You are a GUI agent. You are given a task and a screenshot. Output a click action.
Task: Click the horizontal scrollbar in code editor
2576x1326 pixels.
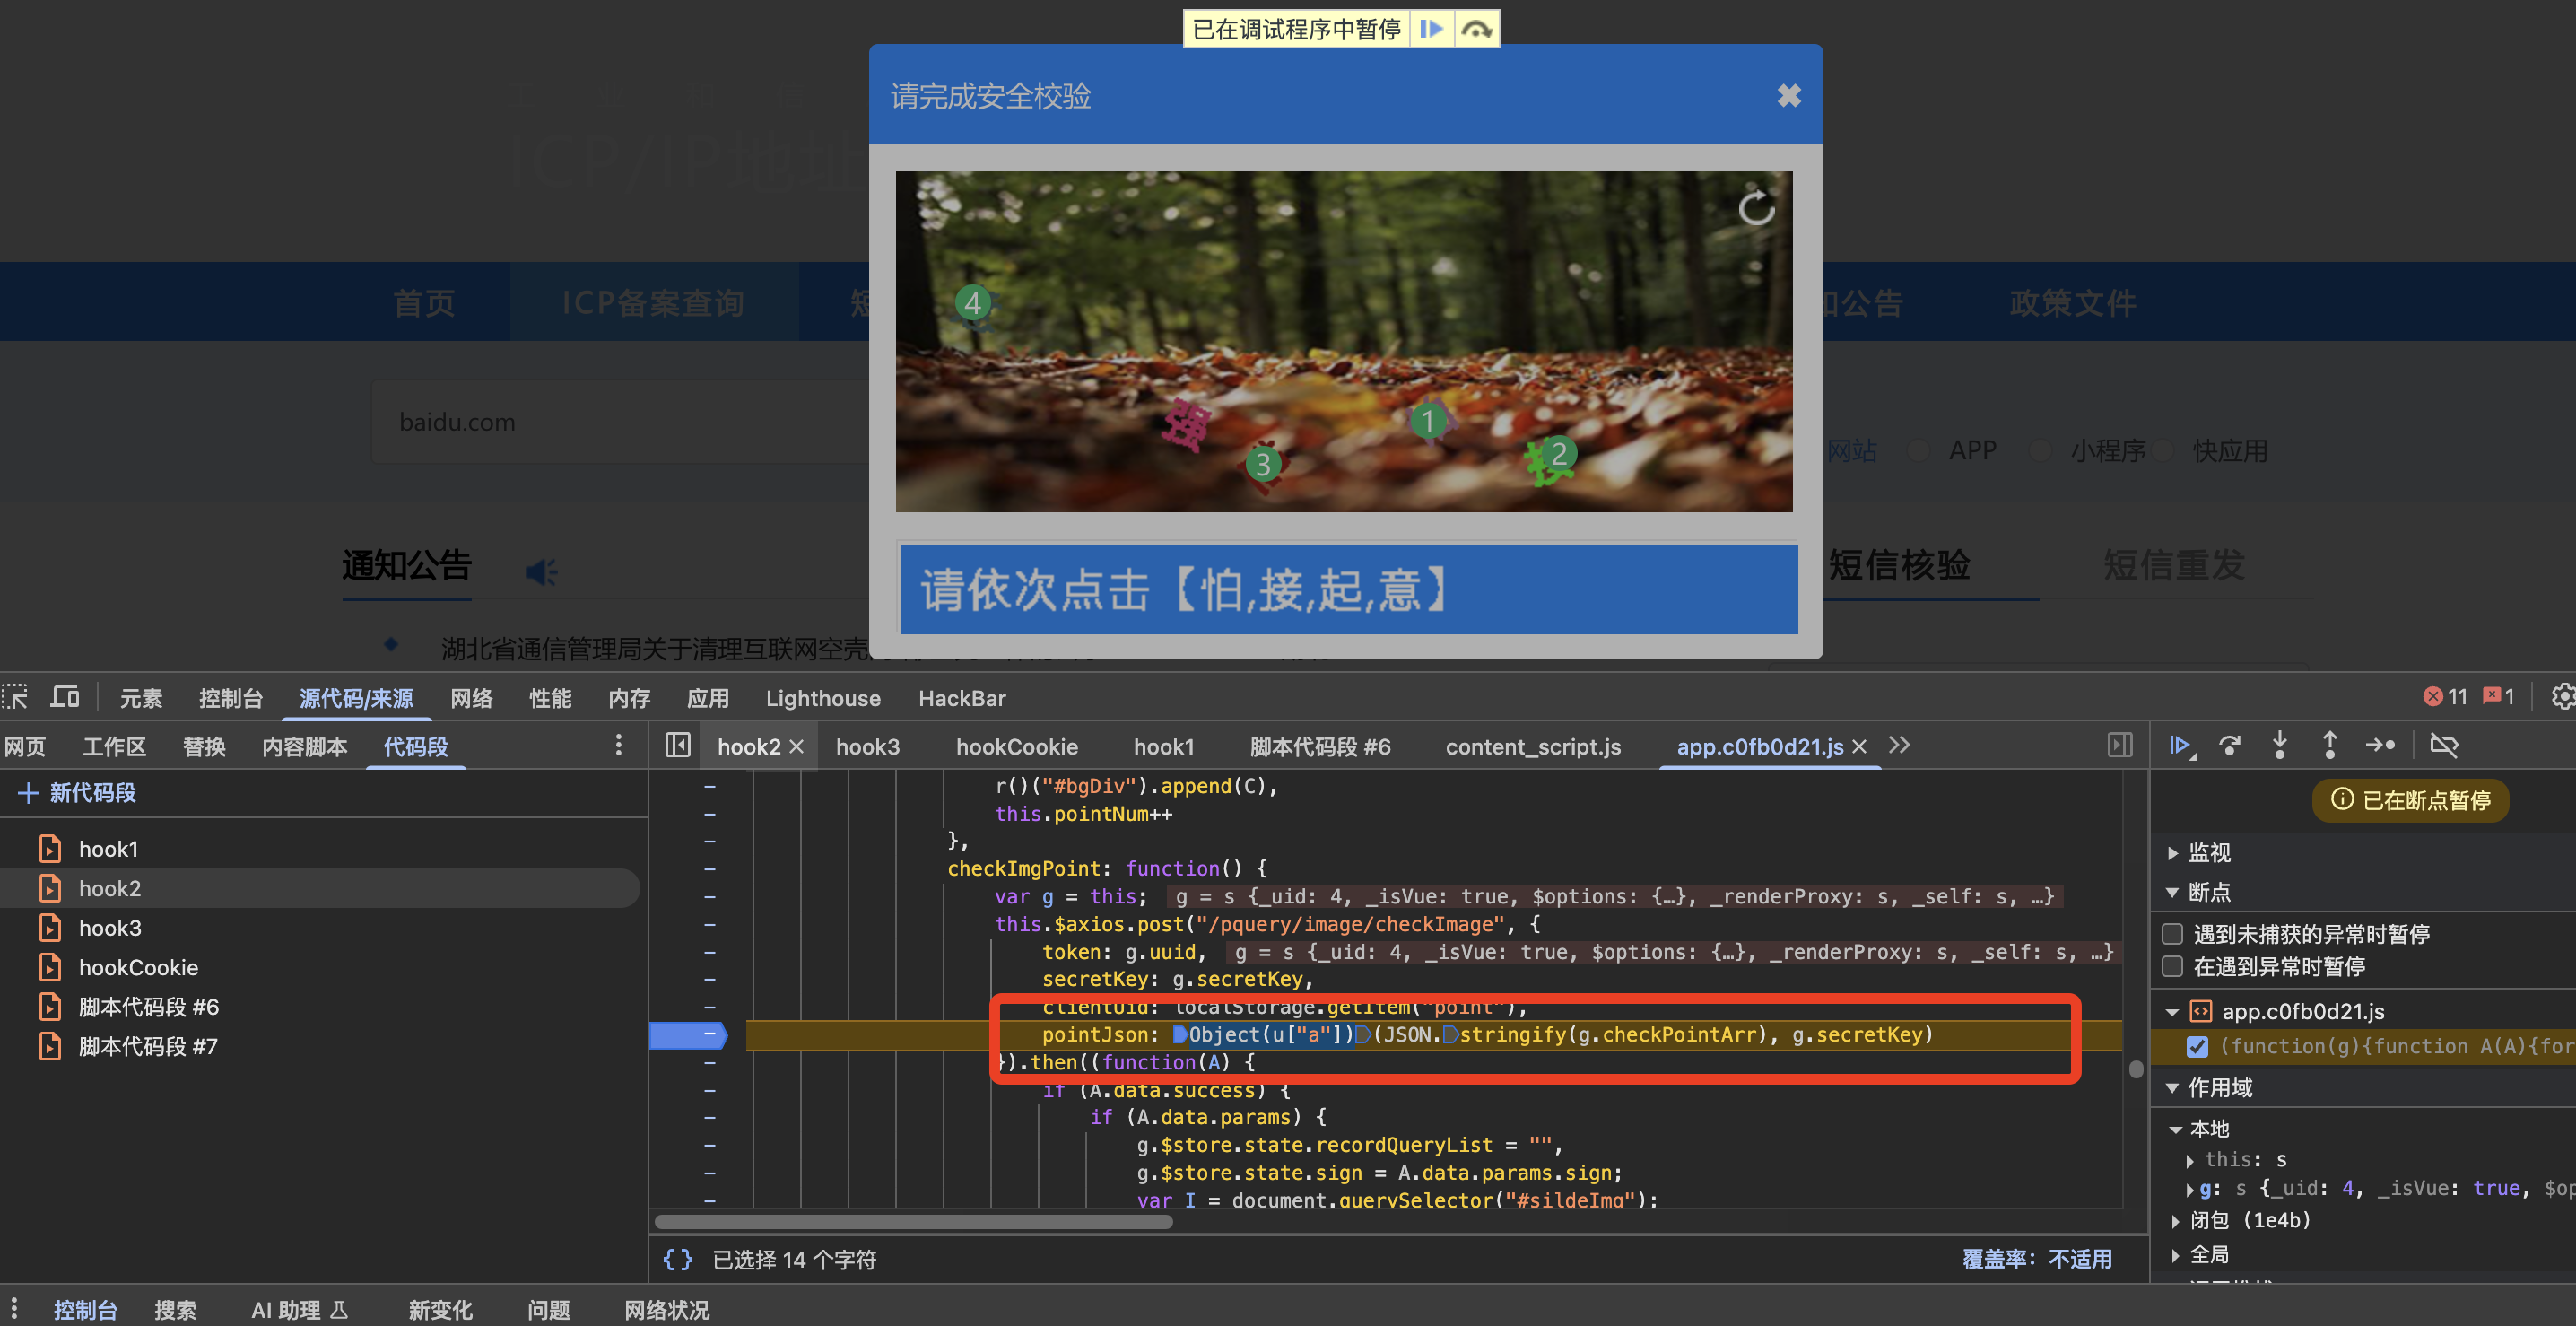click(912, 1222)
